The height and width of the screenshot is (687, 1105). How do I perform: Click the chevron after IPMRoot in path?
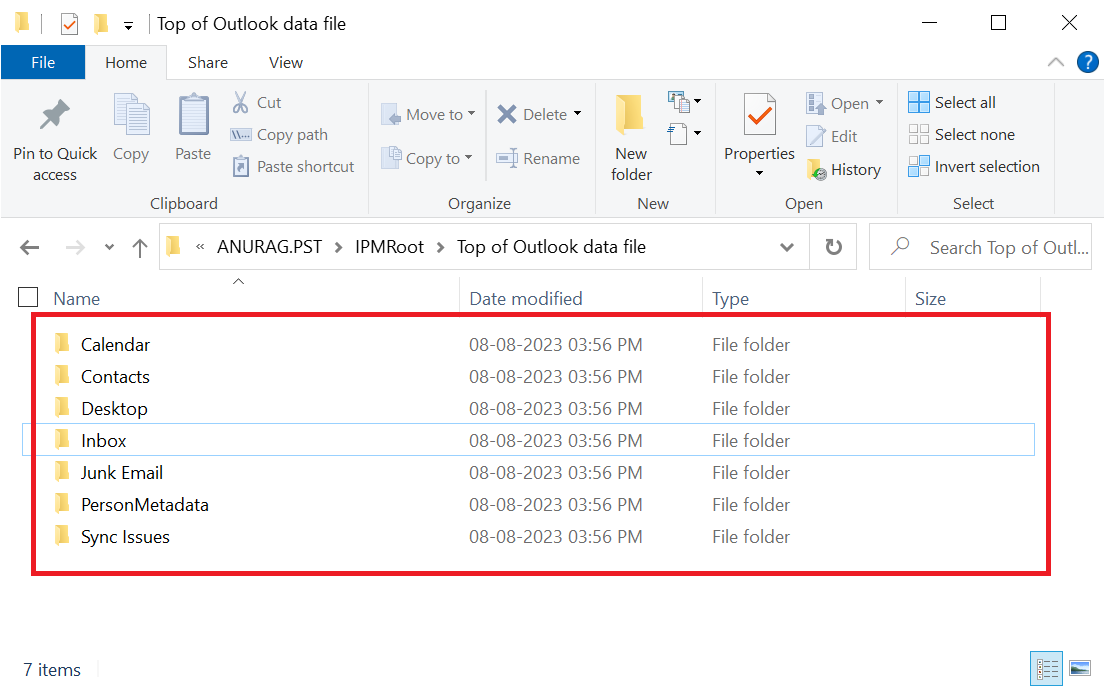[440, 247]
